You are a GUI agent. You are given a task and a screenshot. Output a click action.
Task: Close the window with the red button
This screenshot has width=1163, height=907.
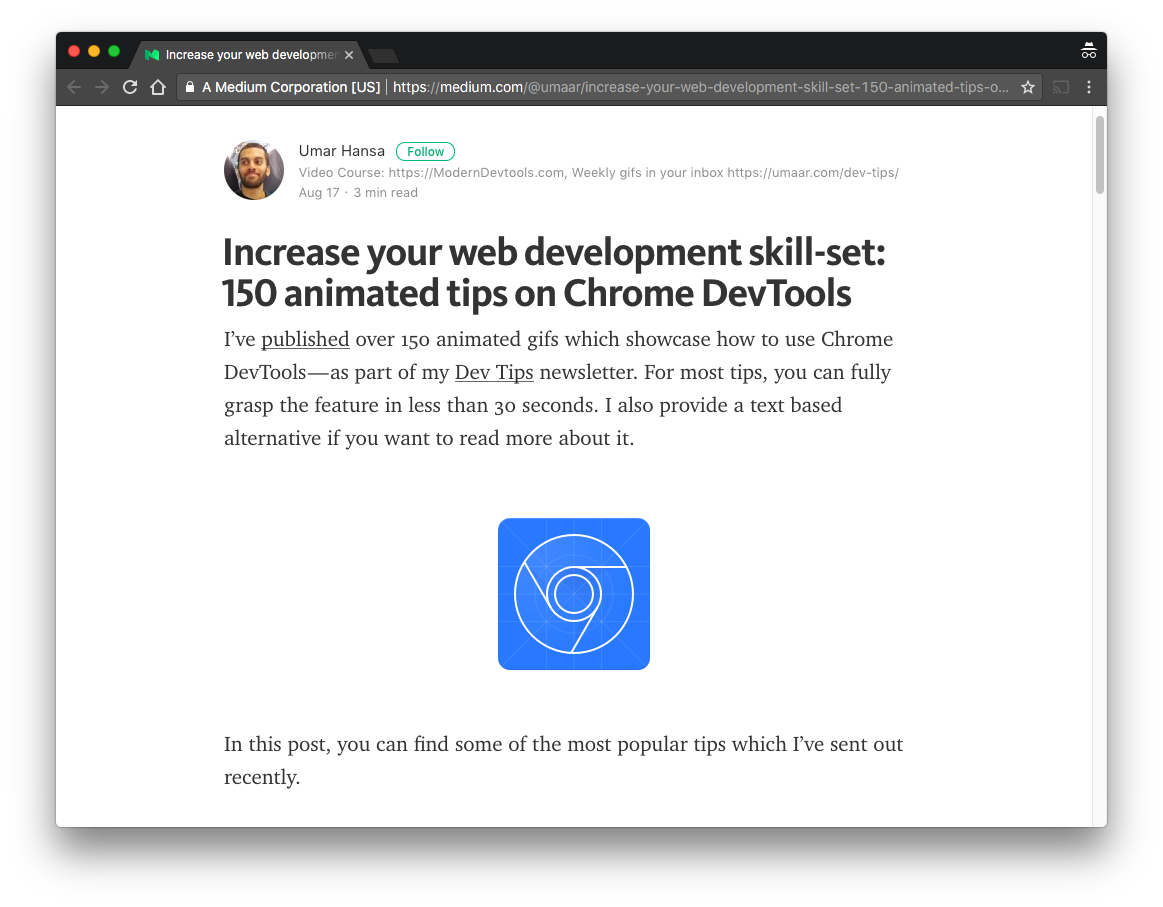coord(74,51)
